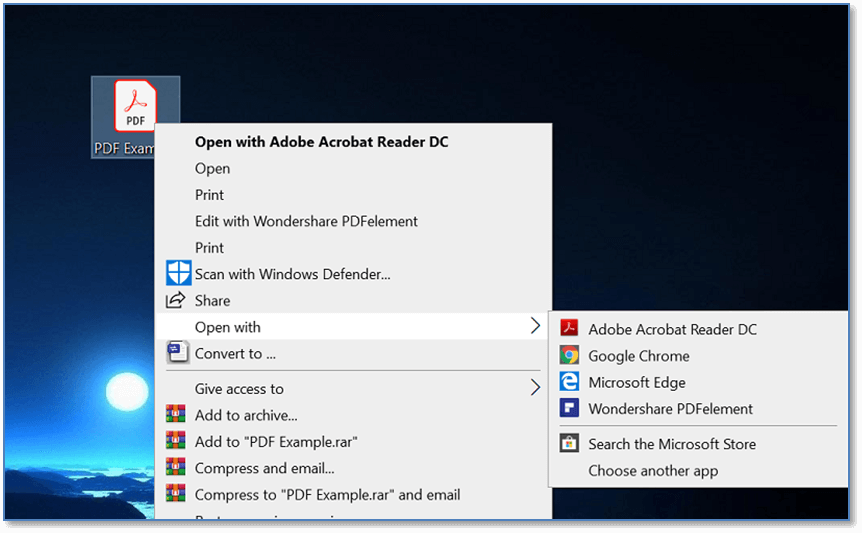Select the Give access to entry

click(353, 388)
